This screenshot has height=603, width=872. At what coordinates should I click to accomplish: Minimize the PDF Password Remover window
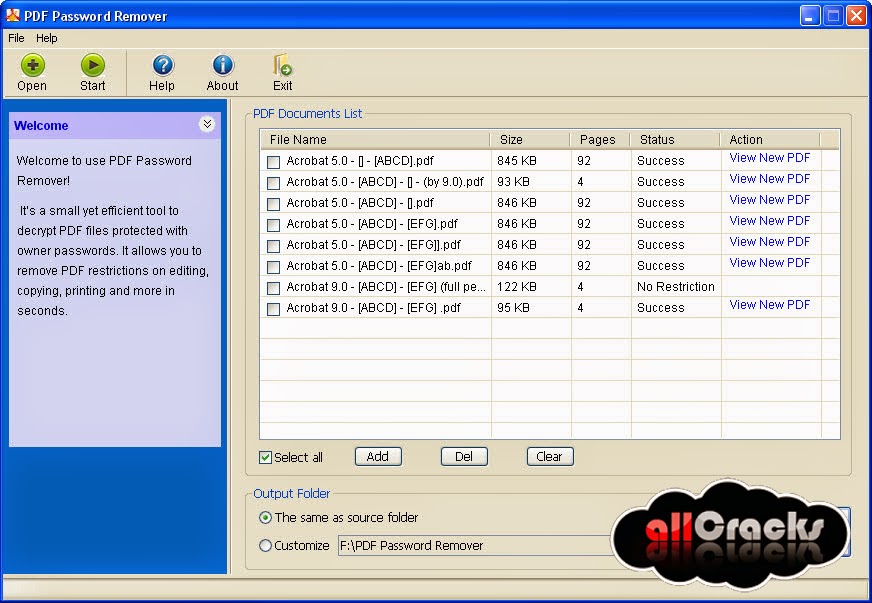point(810,16)
